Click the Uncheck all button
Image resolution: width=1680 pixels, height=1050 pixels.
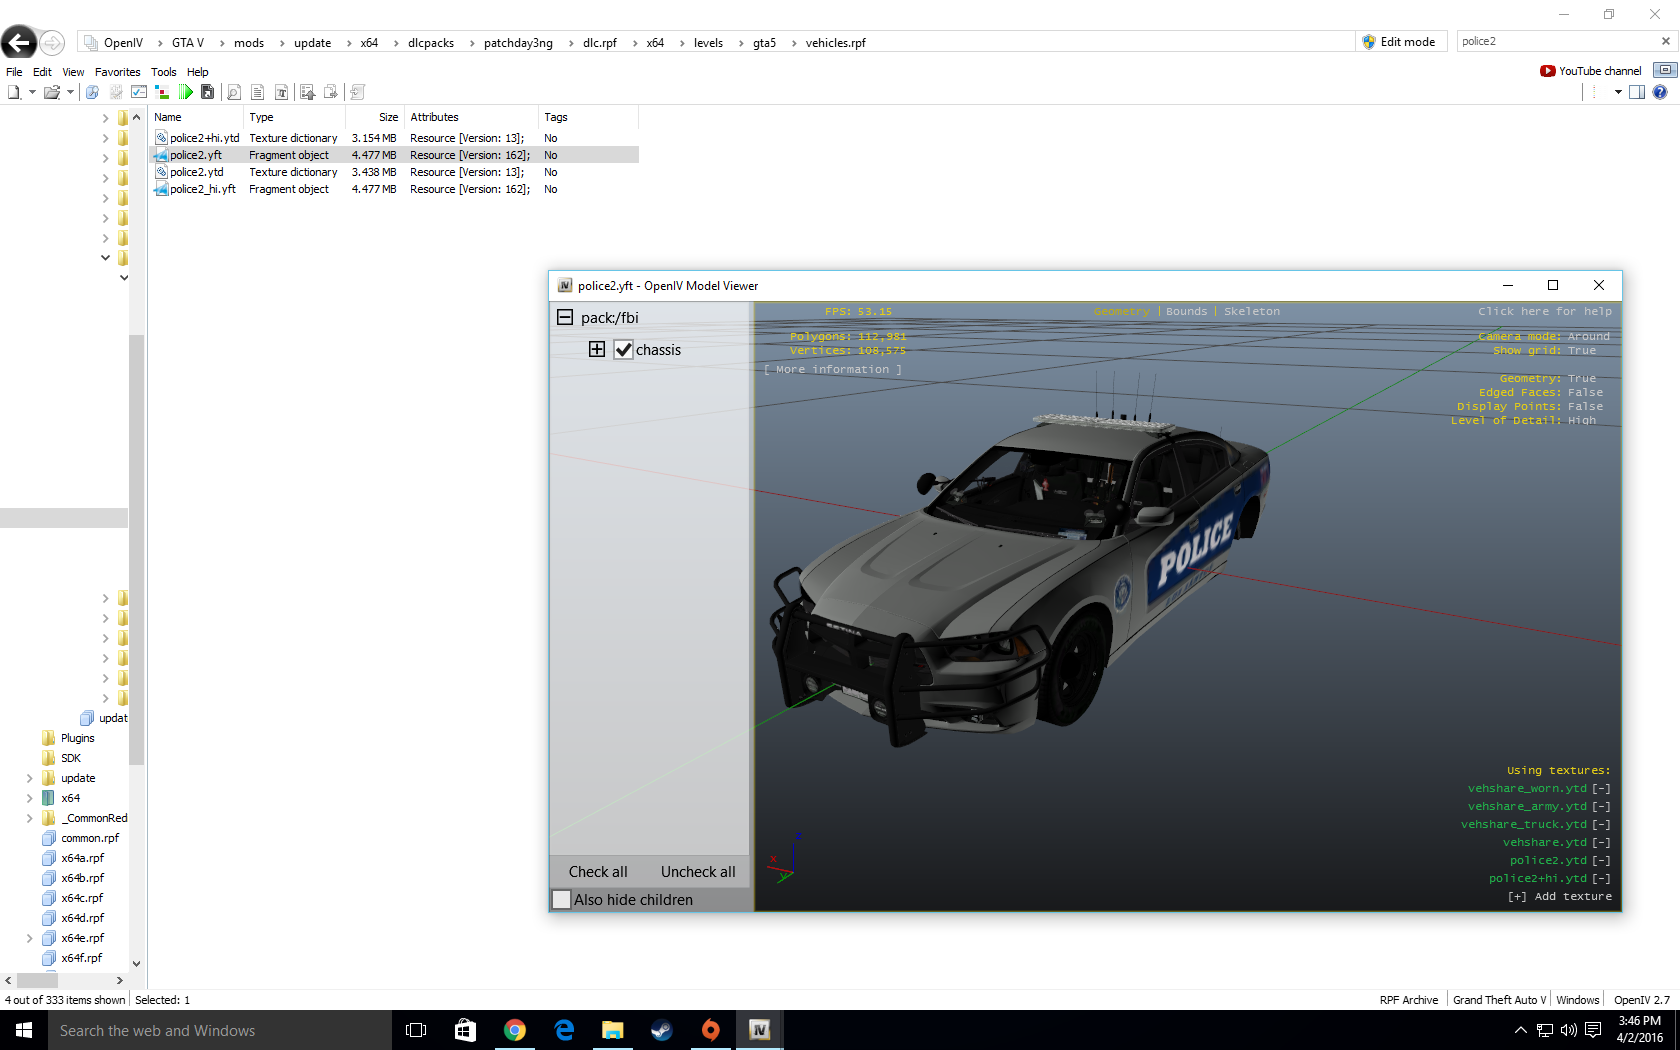click(698, 872)
